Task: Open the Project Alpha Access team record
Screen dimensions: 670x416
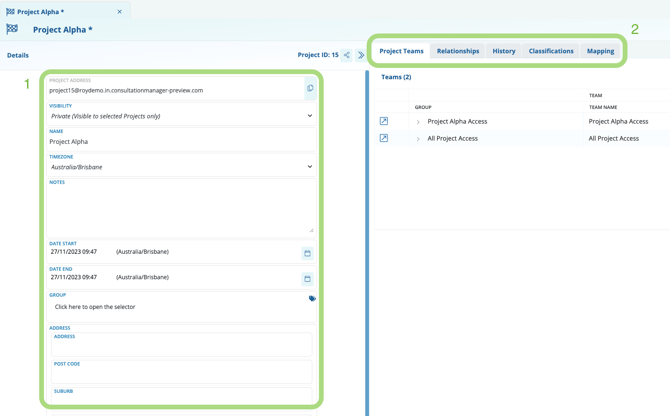Action: (x=384, y=121)
